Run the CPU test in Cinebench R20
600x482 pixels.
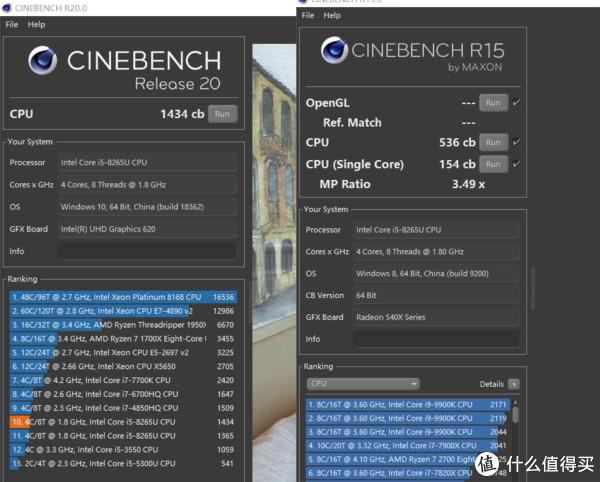(222, 114)
